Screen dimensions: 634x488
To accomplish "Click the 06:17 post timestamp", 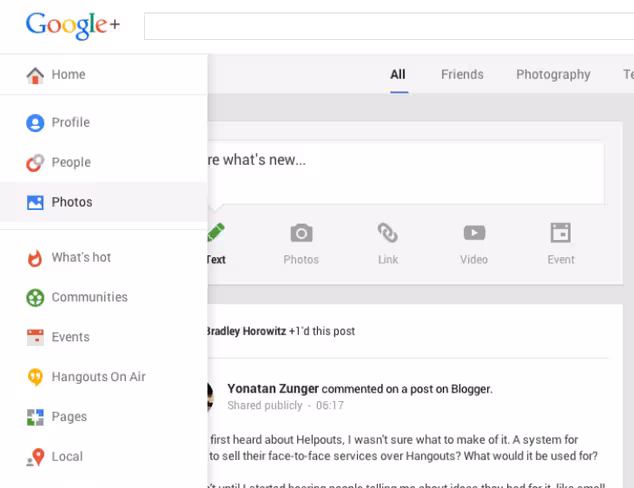I will [x=330, y=406].
